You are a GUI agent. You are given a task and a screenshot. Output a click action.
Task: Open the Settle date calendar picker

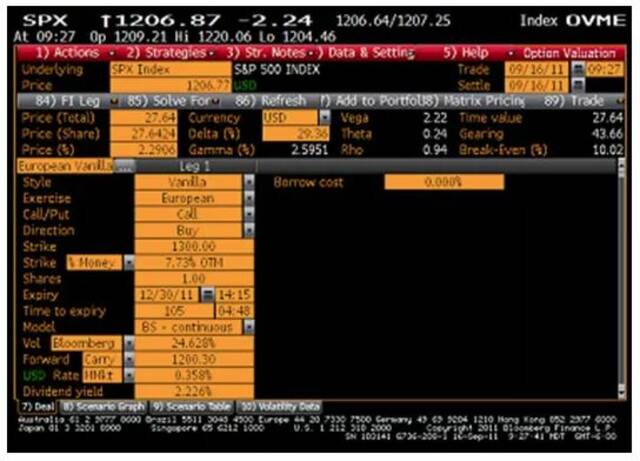[x=577, y=85]
